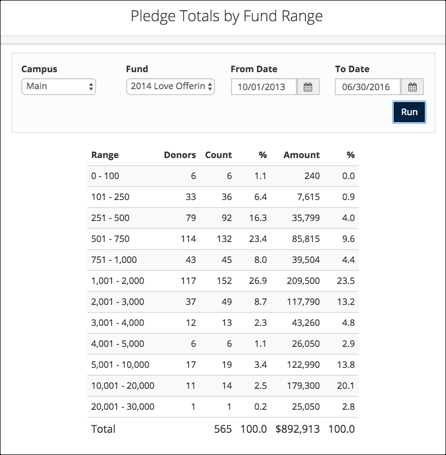Focus the To Date field 06/30/2016
This screenshot has width=446, height=455.
pos(368,87)
